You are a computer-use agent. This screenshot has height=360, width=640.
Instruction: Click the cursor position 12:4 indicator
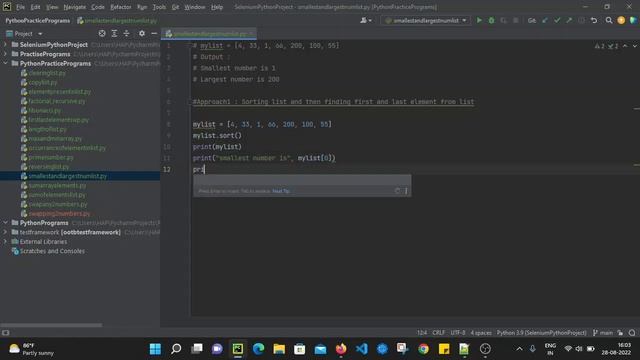tap(422, 333)
